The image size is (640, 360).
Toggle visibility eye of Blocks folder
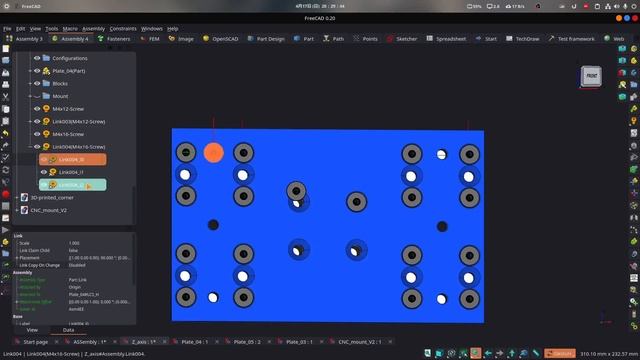[x=37, y=83]
